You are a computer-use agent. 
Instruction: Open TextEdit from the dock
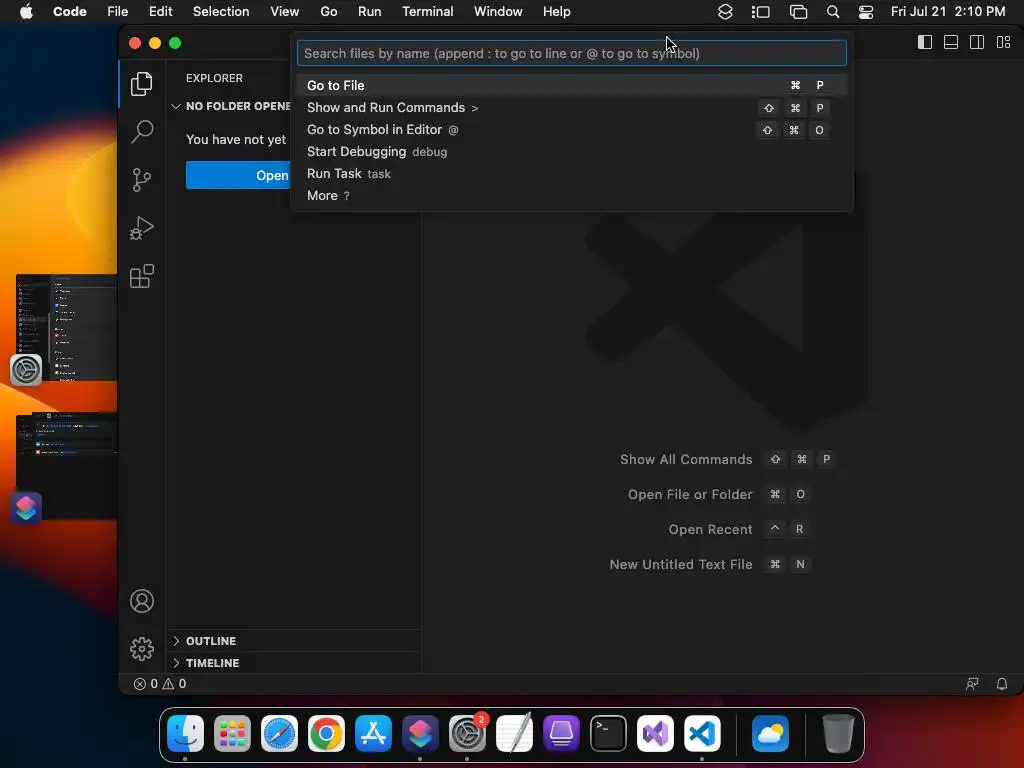(x=515, y=733)
